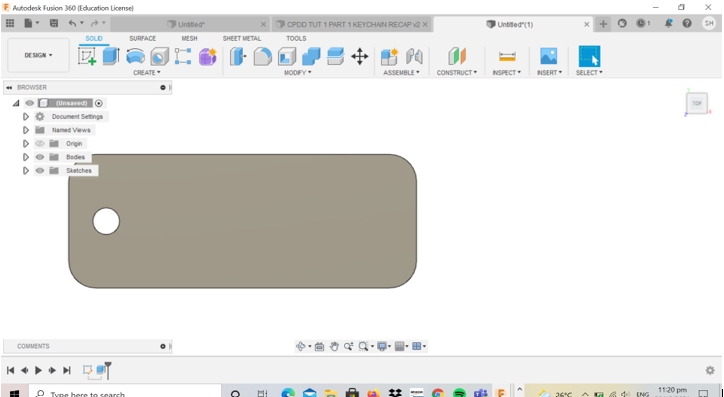Screen dimensions: 724x397
Task: Show the Origin folder with its eye icon
Action: (x=40, y=144)
